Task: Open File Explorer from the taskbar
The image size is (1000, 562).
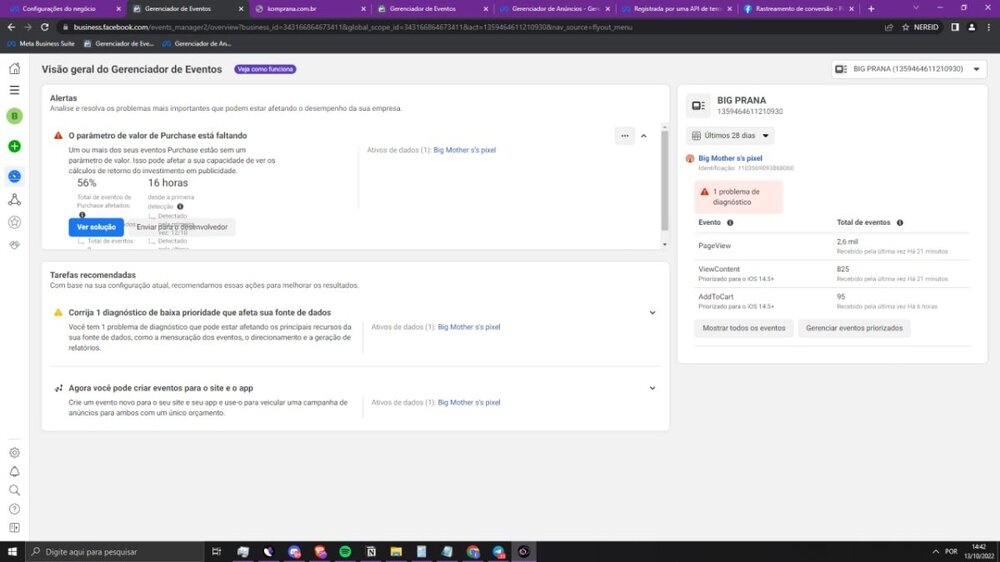Action: click(396, 551)
